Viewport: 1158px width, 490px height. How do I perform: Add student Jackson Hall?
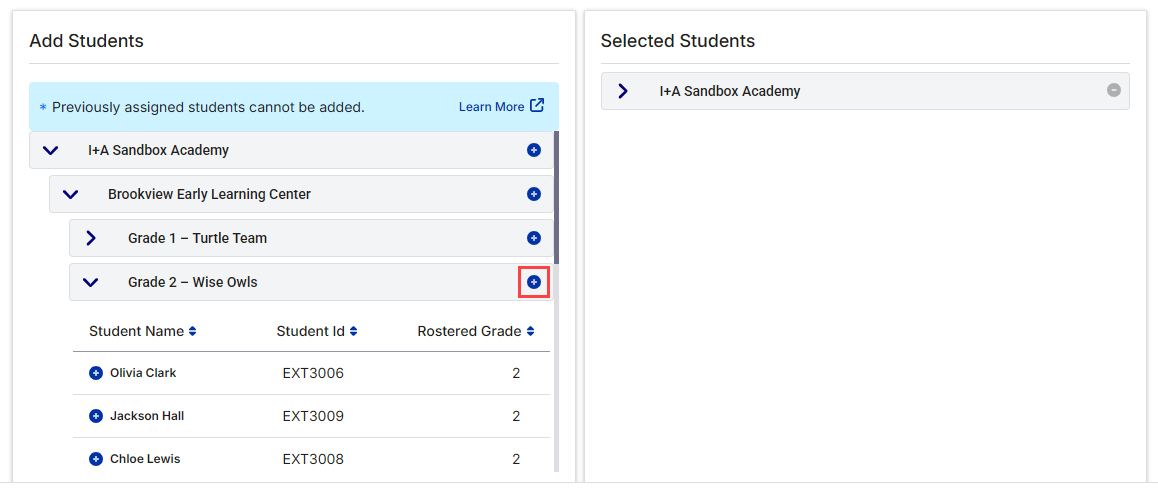click(x=95, y=416)
